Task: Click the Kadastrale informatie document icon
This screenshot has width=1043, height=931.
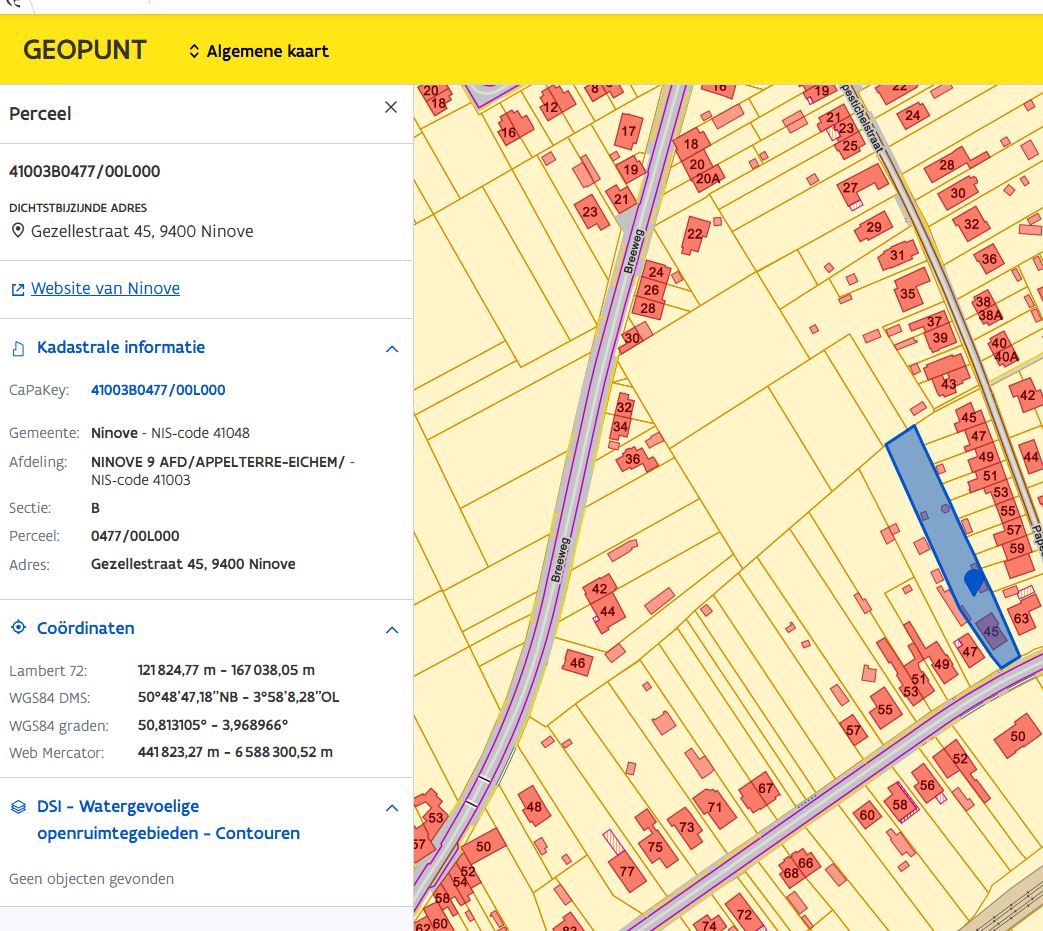Action: [18, 348]
